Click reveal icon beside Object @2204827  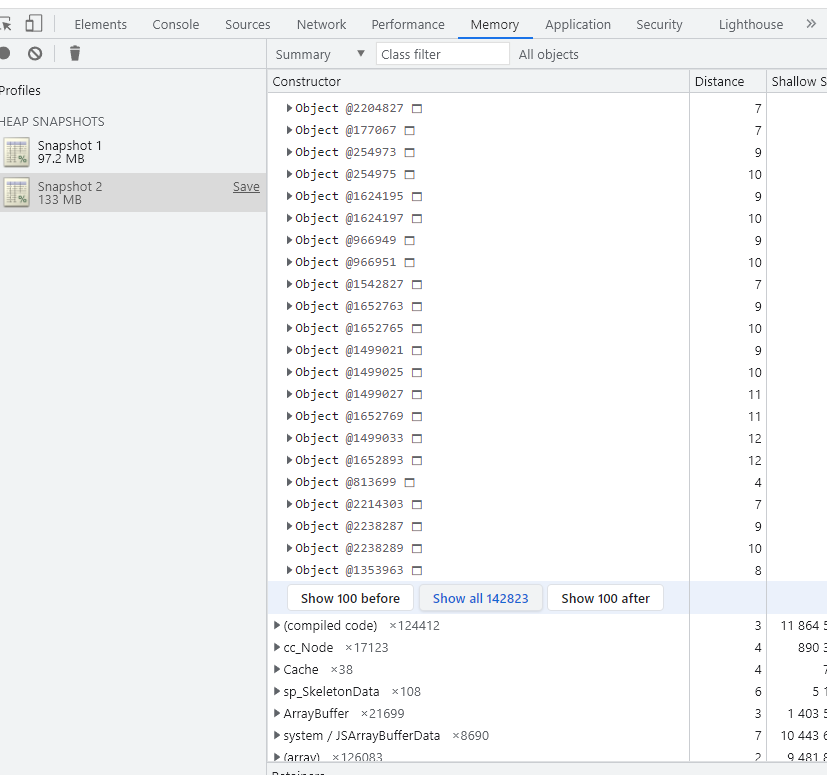click(417, 108)
